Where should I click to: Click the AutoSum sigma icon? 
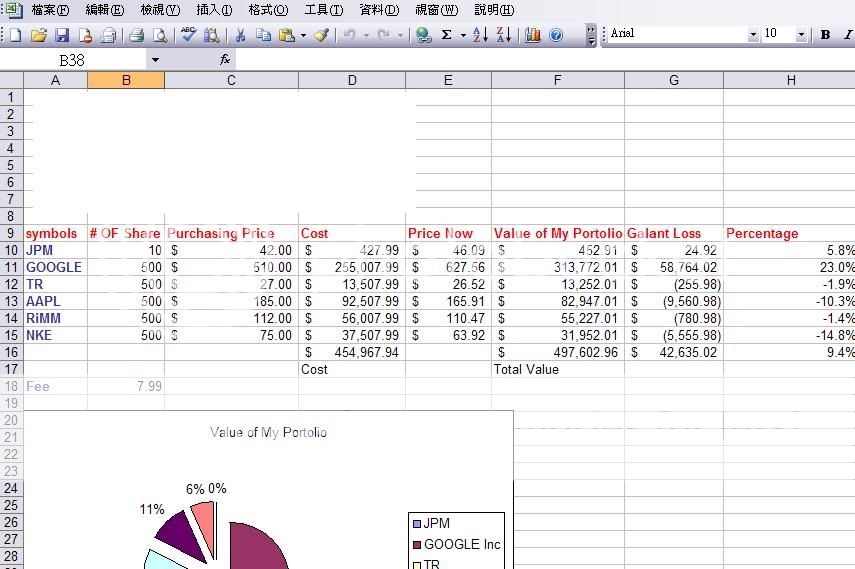447,35
